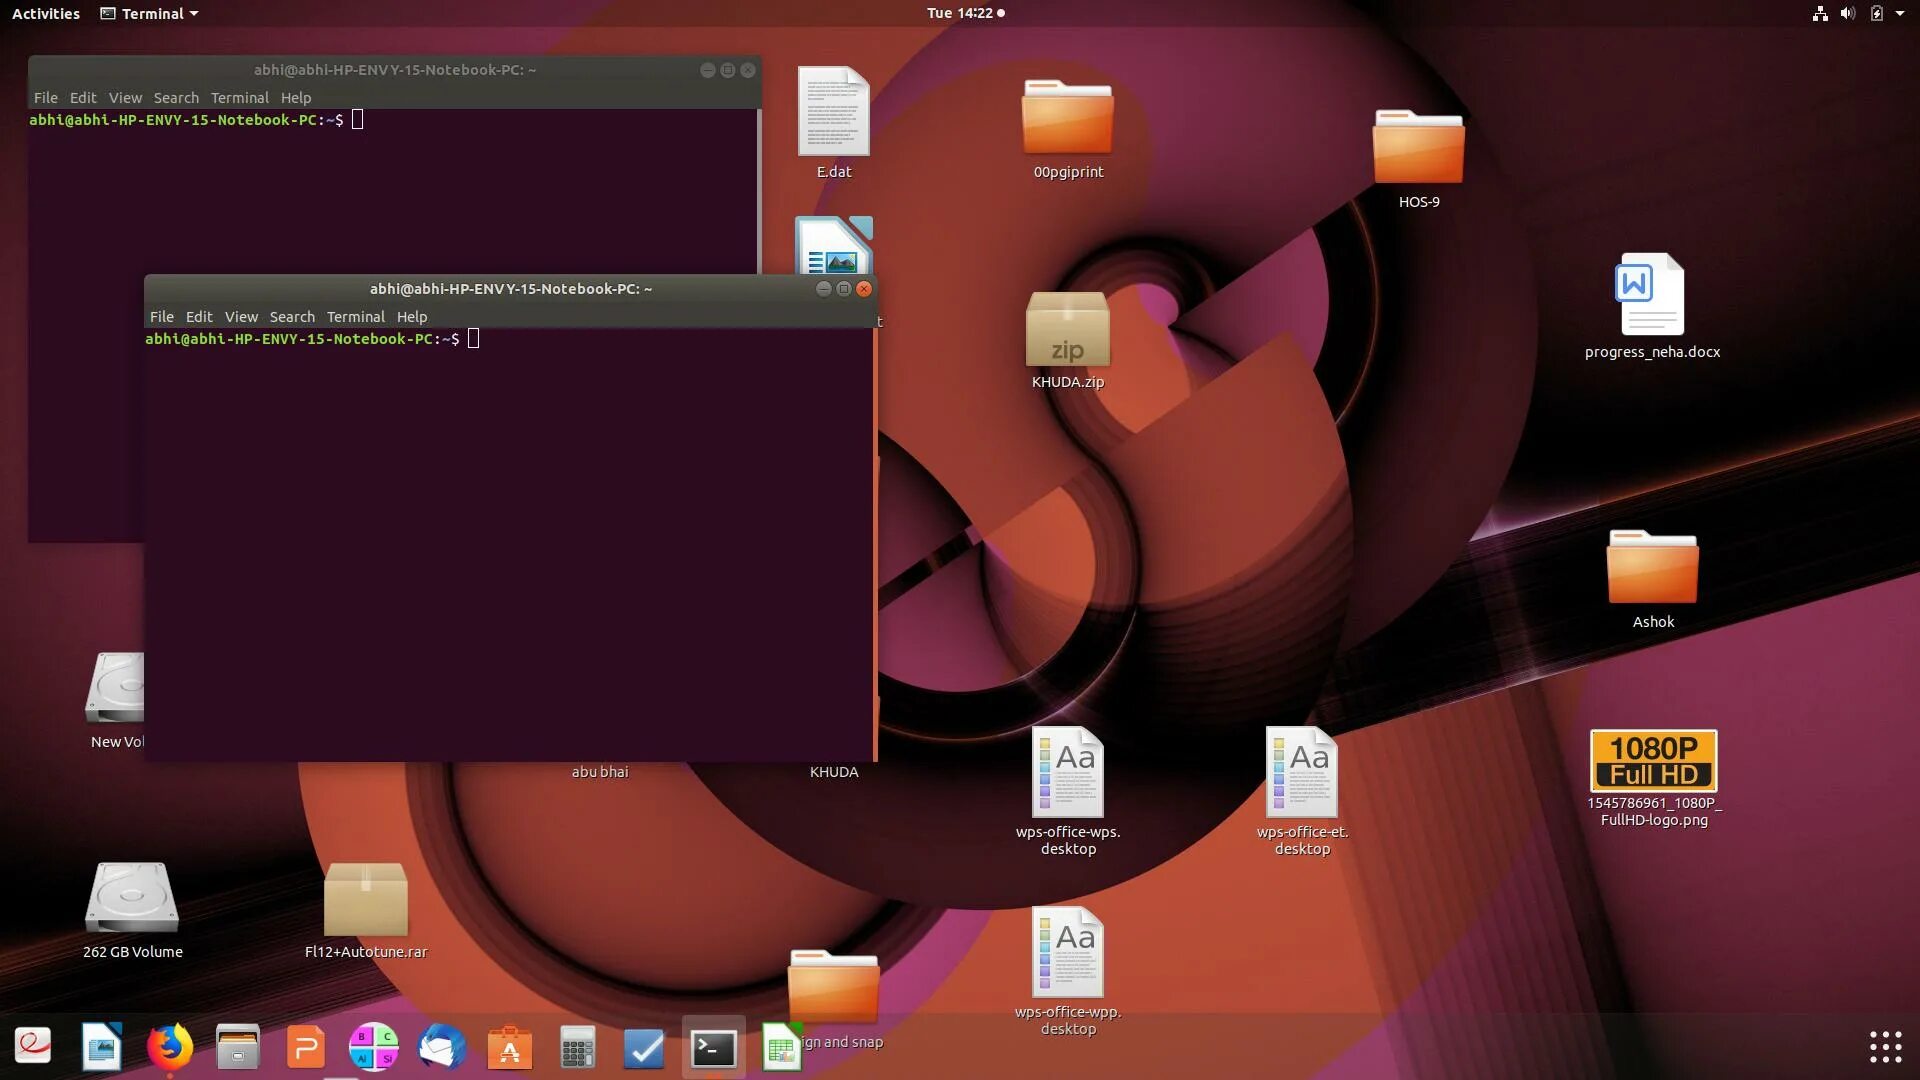Select the 00pgiprint folder

point(1067,128)
